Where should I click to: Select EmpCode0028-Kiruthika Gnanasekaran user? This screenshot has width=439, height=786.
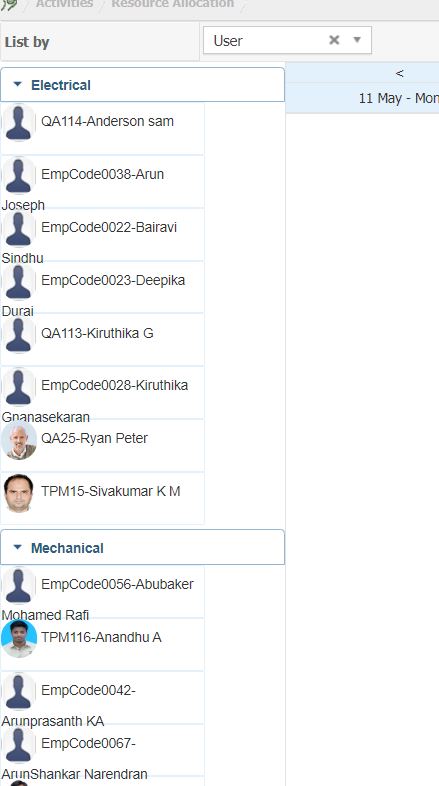[102, 393]
